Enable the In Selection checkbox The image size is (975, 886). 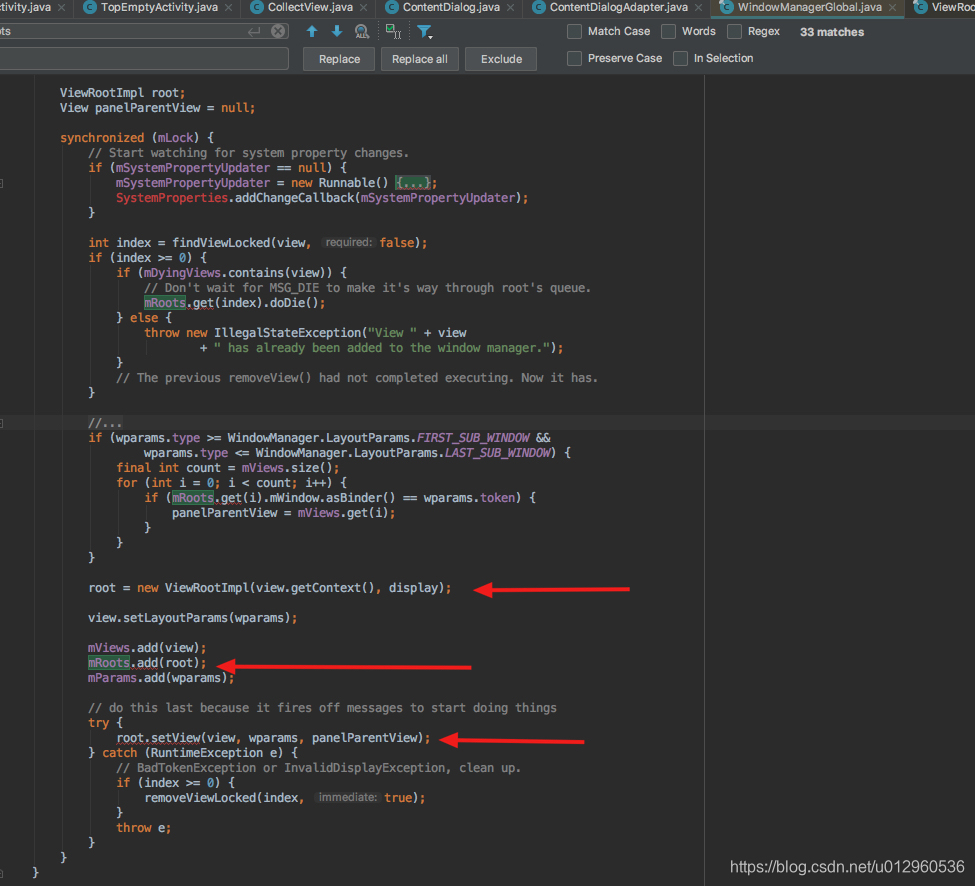click(x=680, y=58)
